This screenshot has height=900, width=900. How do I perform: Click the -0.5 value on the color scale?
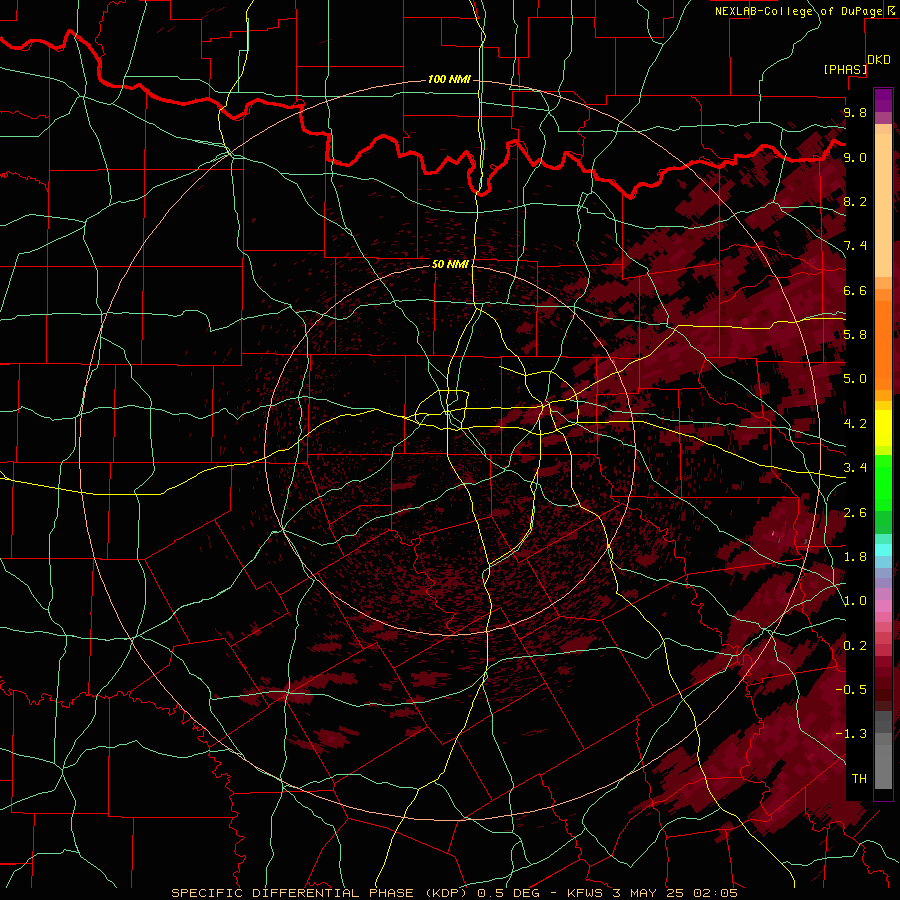851,689
